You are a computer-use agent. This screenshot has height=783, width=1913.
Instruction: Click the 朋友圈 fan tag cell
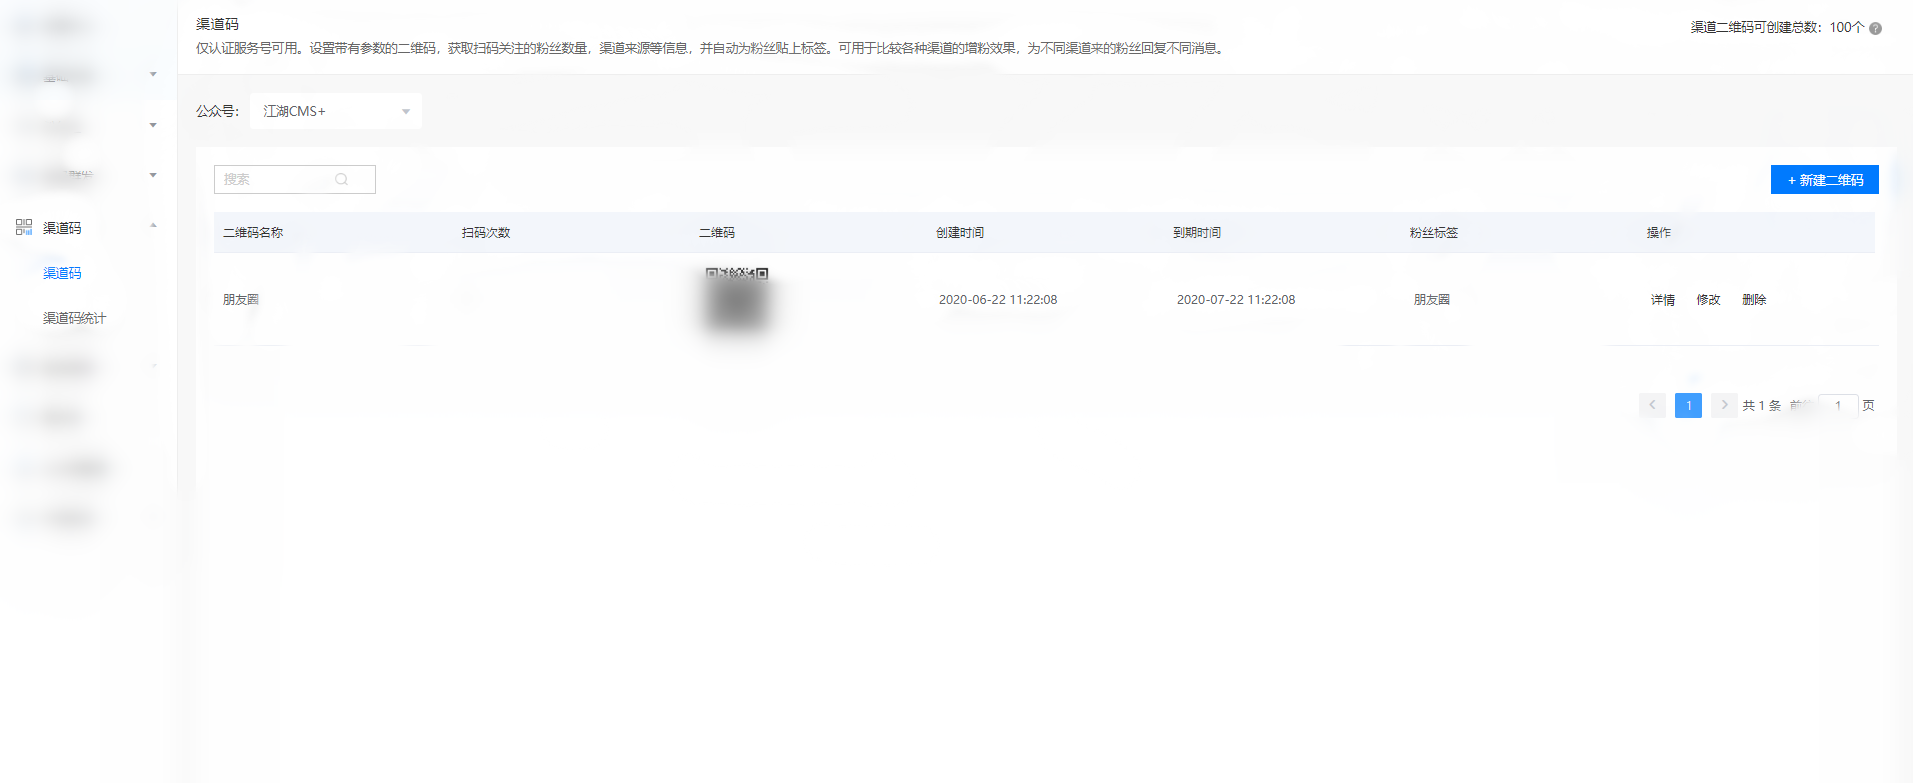coord(1432,300)
